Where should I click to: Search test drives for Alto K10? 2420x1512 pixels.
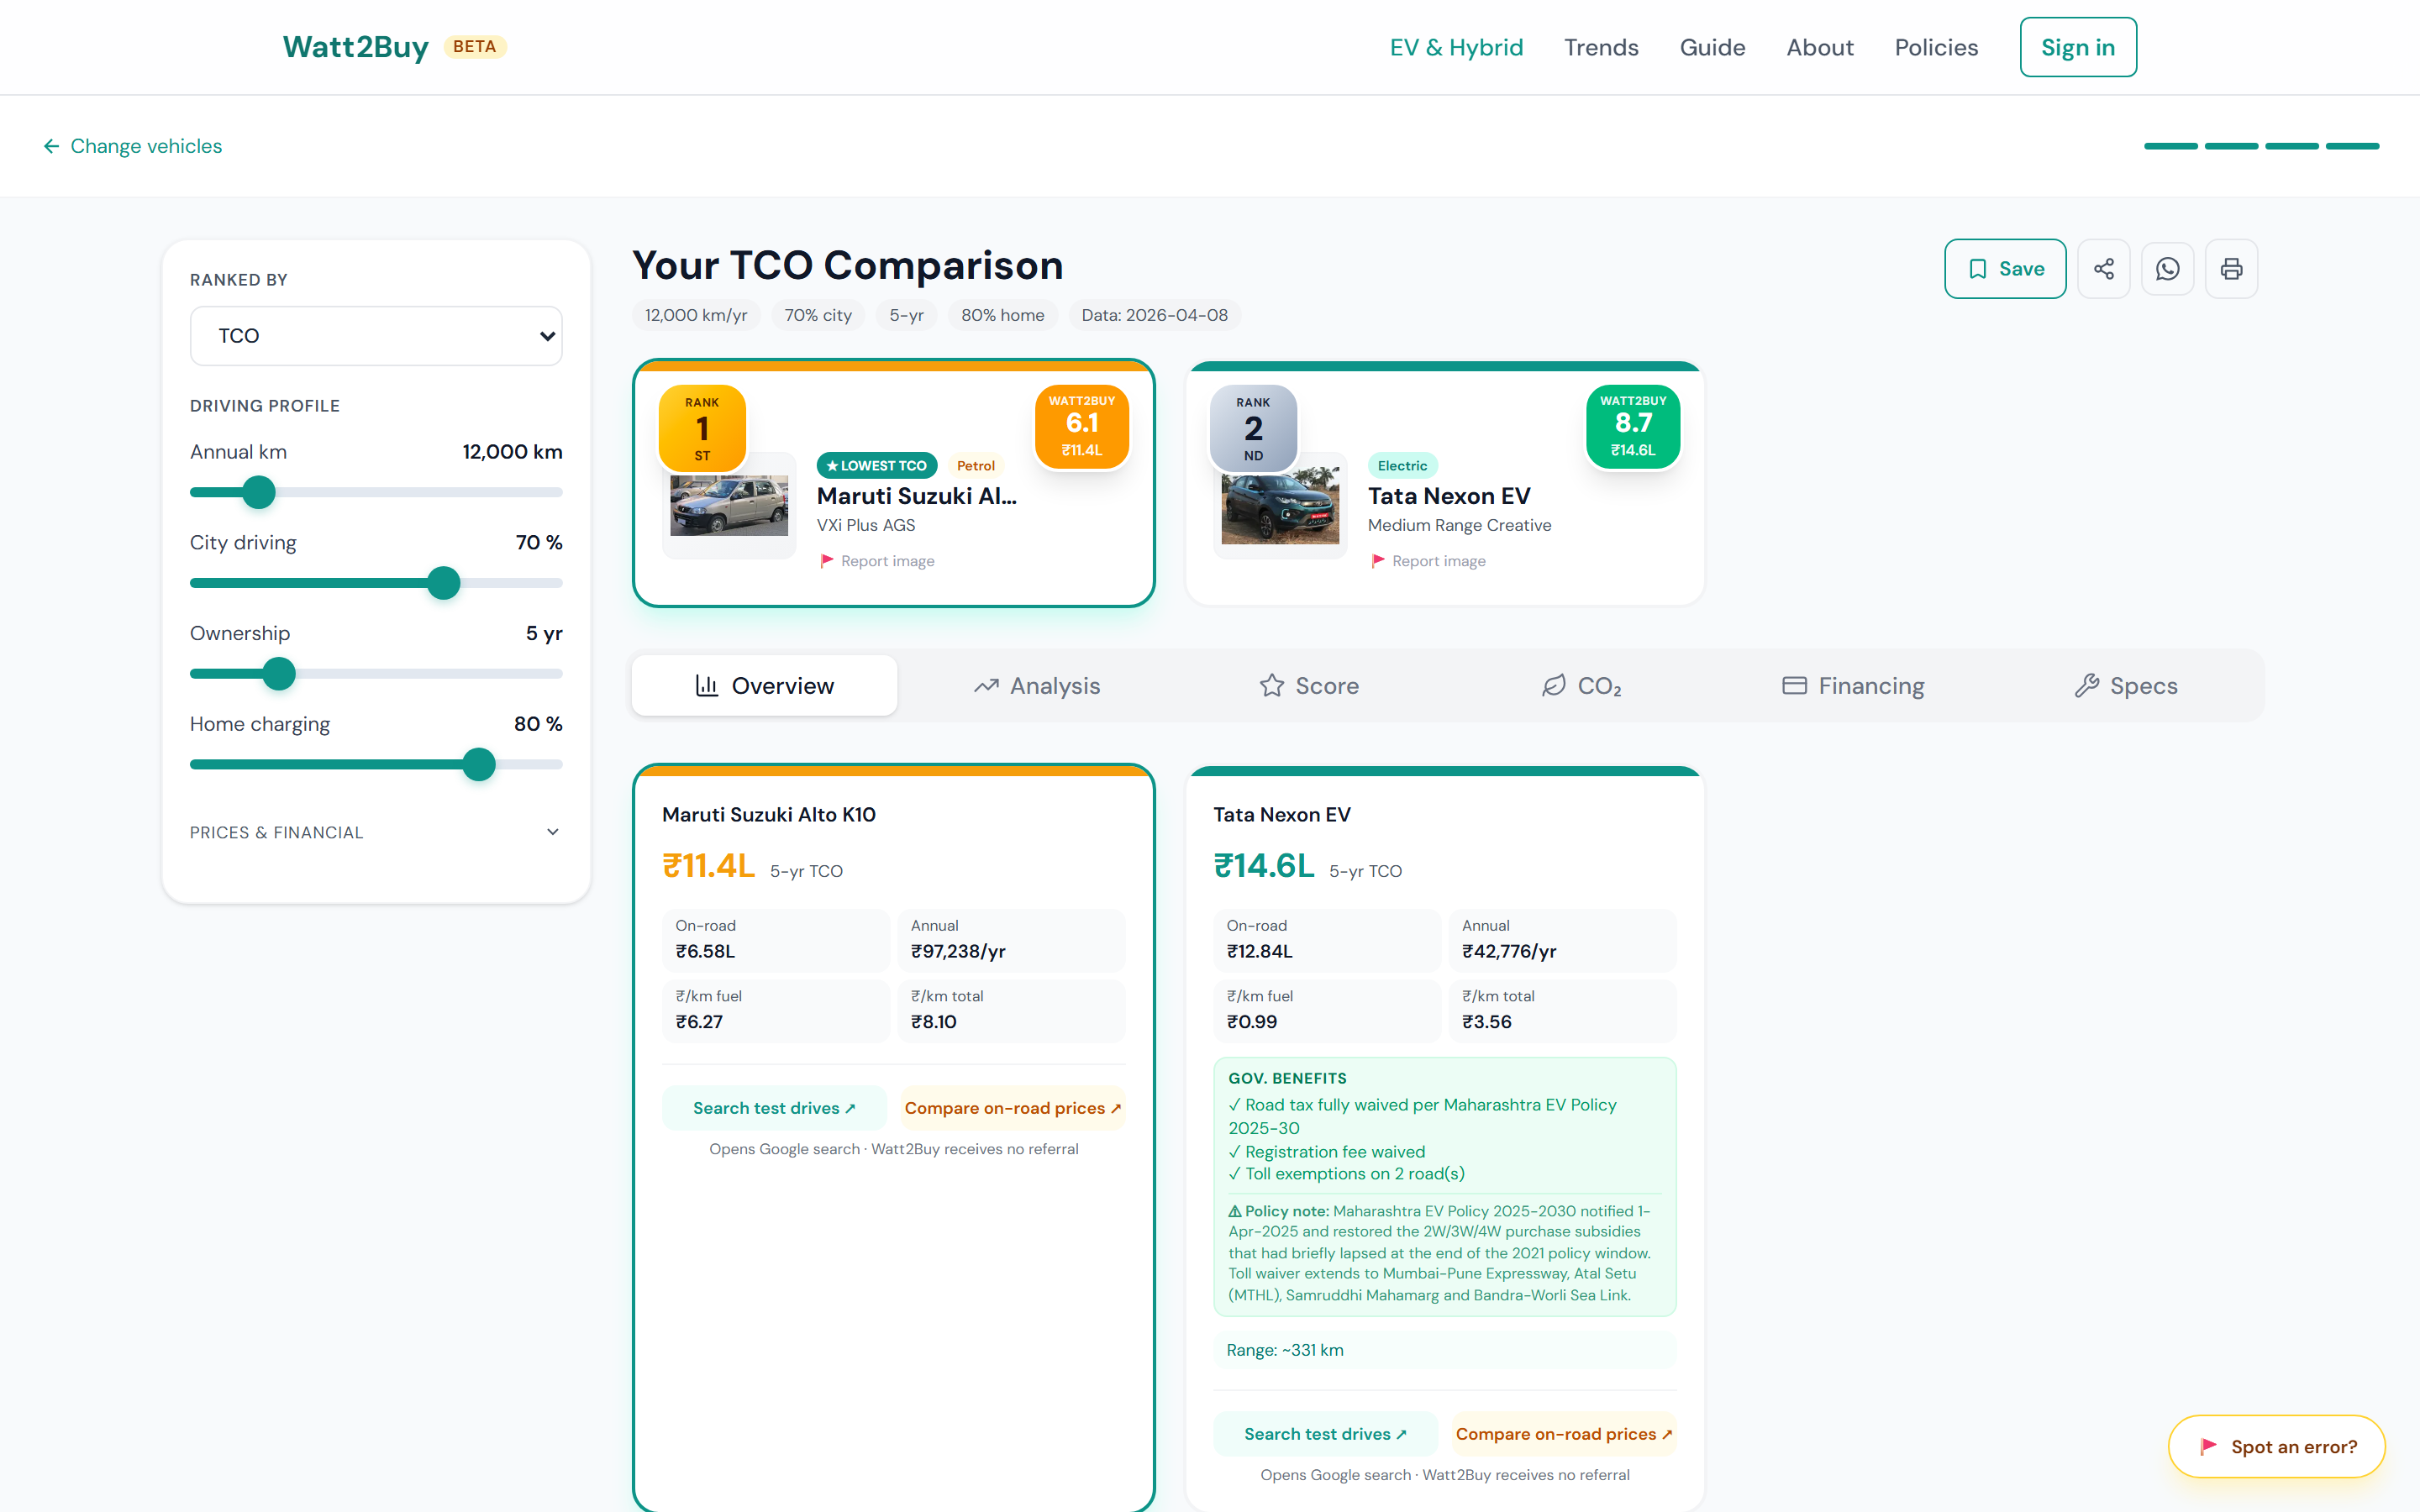(774, 1108)
